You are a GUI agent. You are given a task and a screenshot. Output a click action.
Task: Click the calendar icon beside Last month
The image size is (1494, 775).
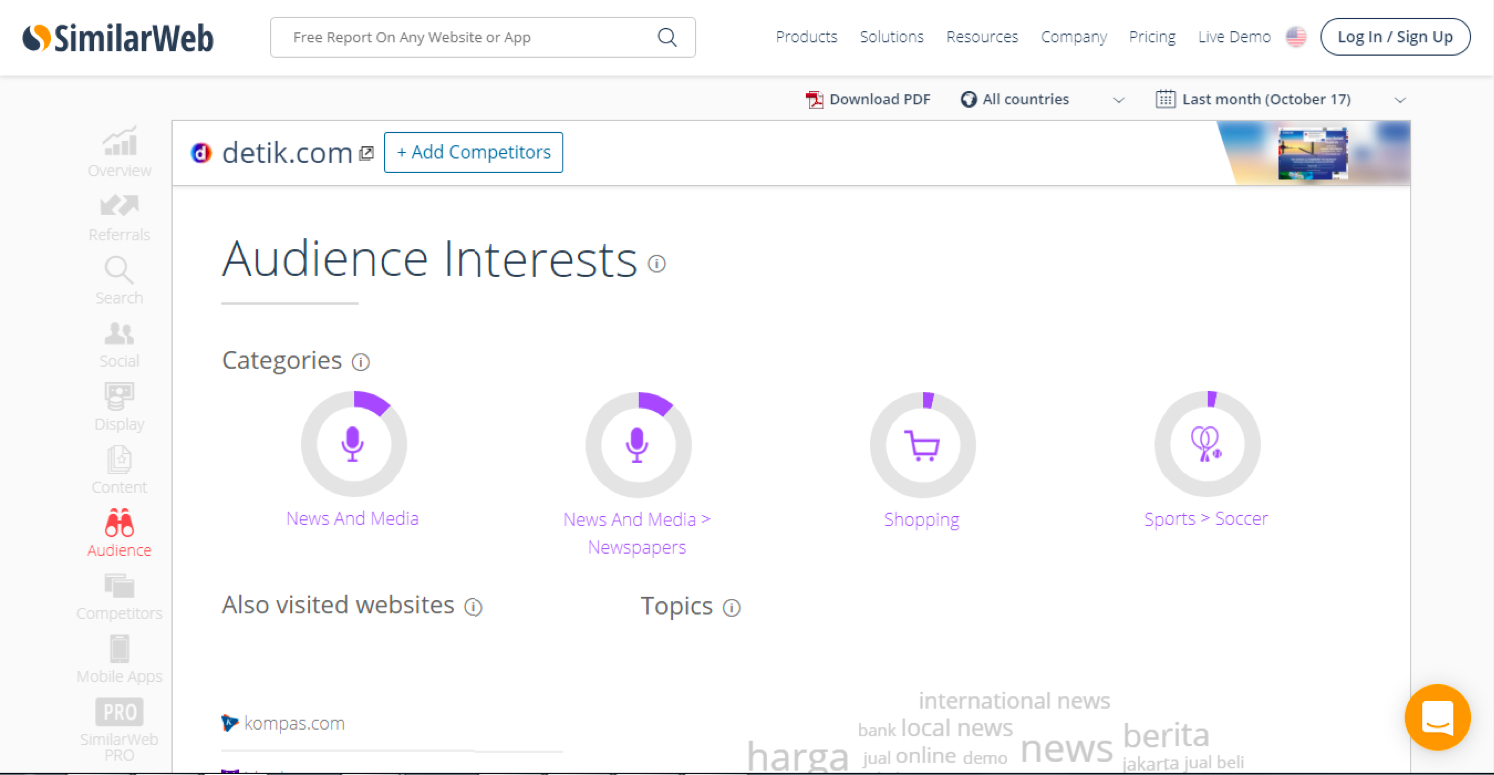tap(1165, 99)
